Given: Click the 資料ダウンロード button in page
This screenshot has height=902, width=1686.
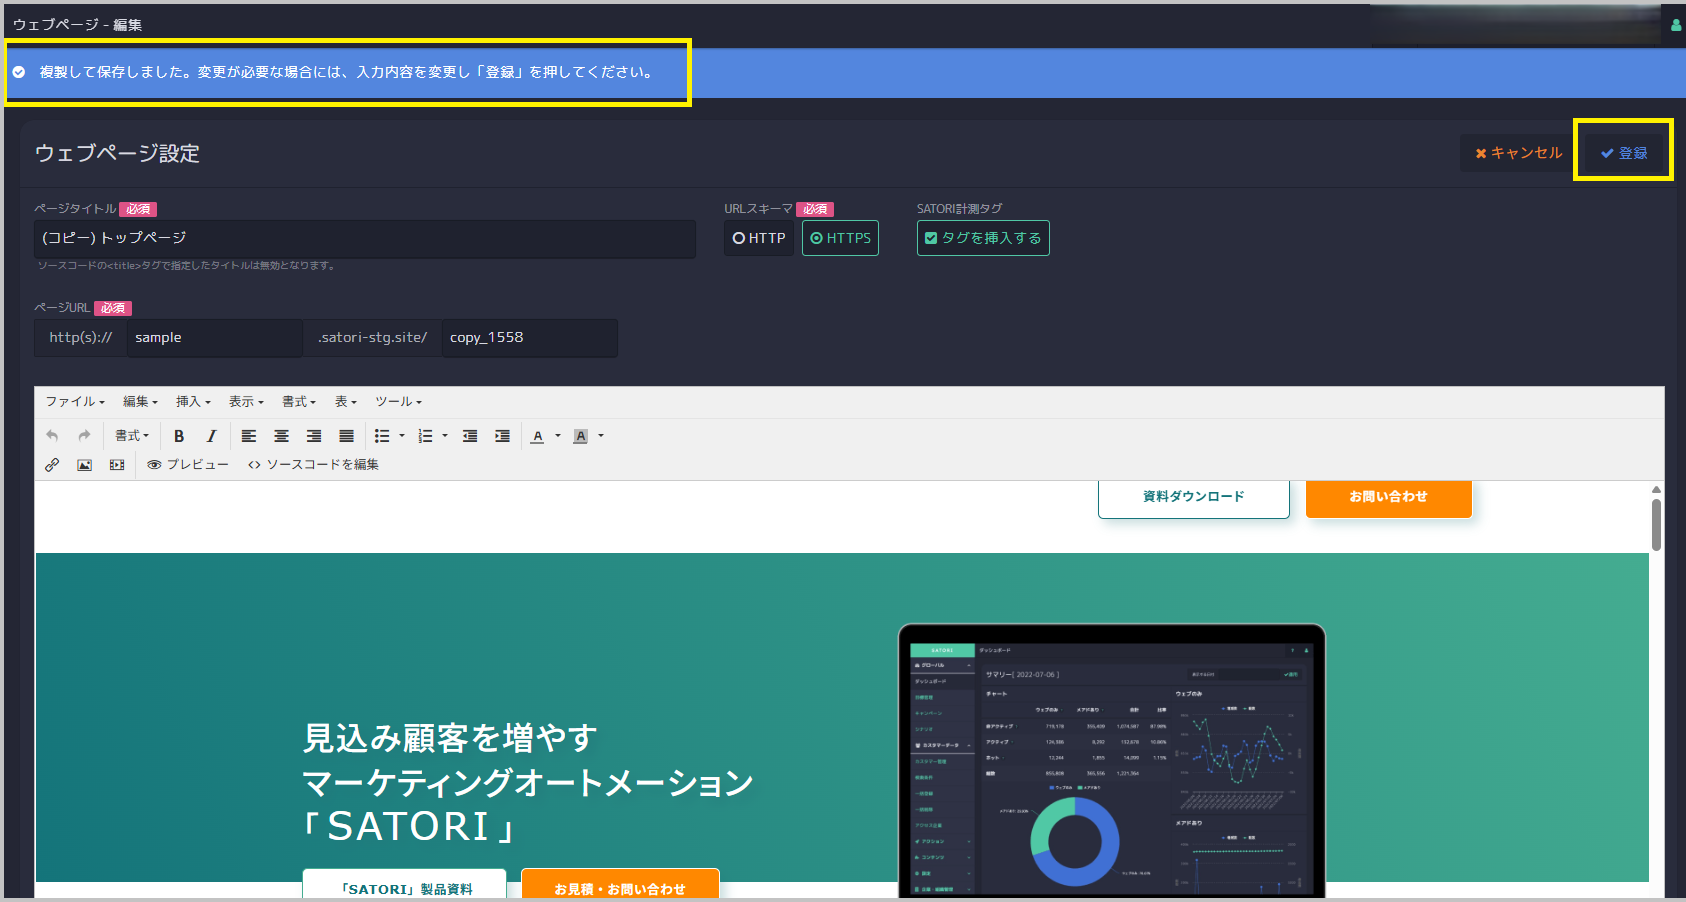Looking at the screenshot, I should coord(1194,498).
